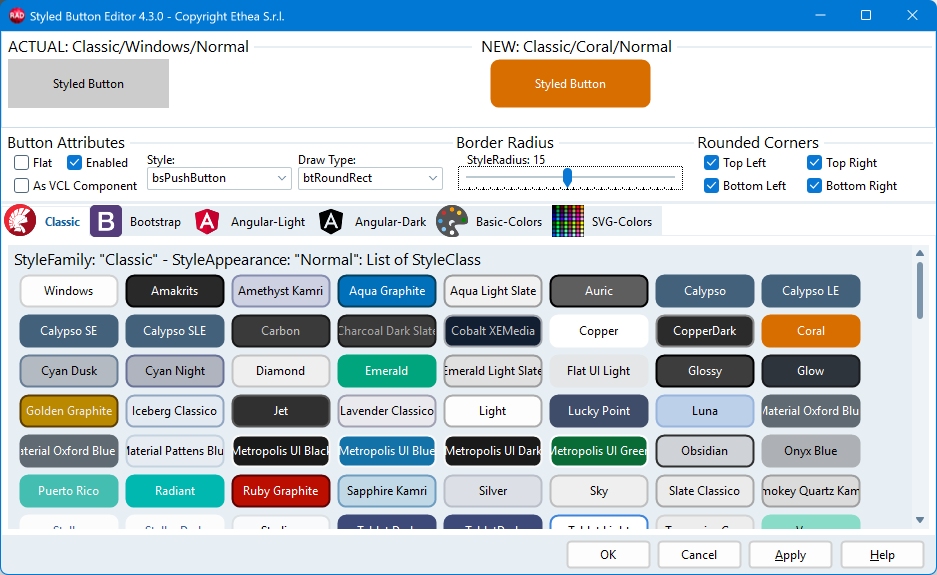Viewport: 937px width, 575px height.
Task: Select the Coral style class
Action: click(x=810, y=331)
